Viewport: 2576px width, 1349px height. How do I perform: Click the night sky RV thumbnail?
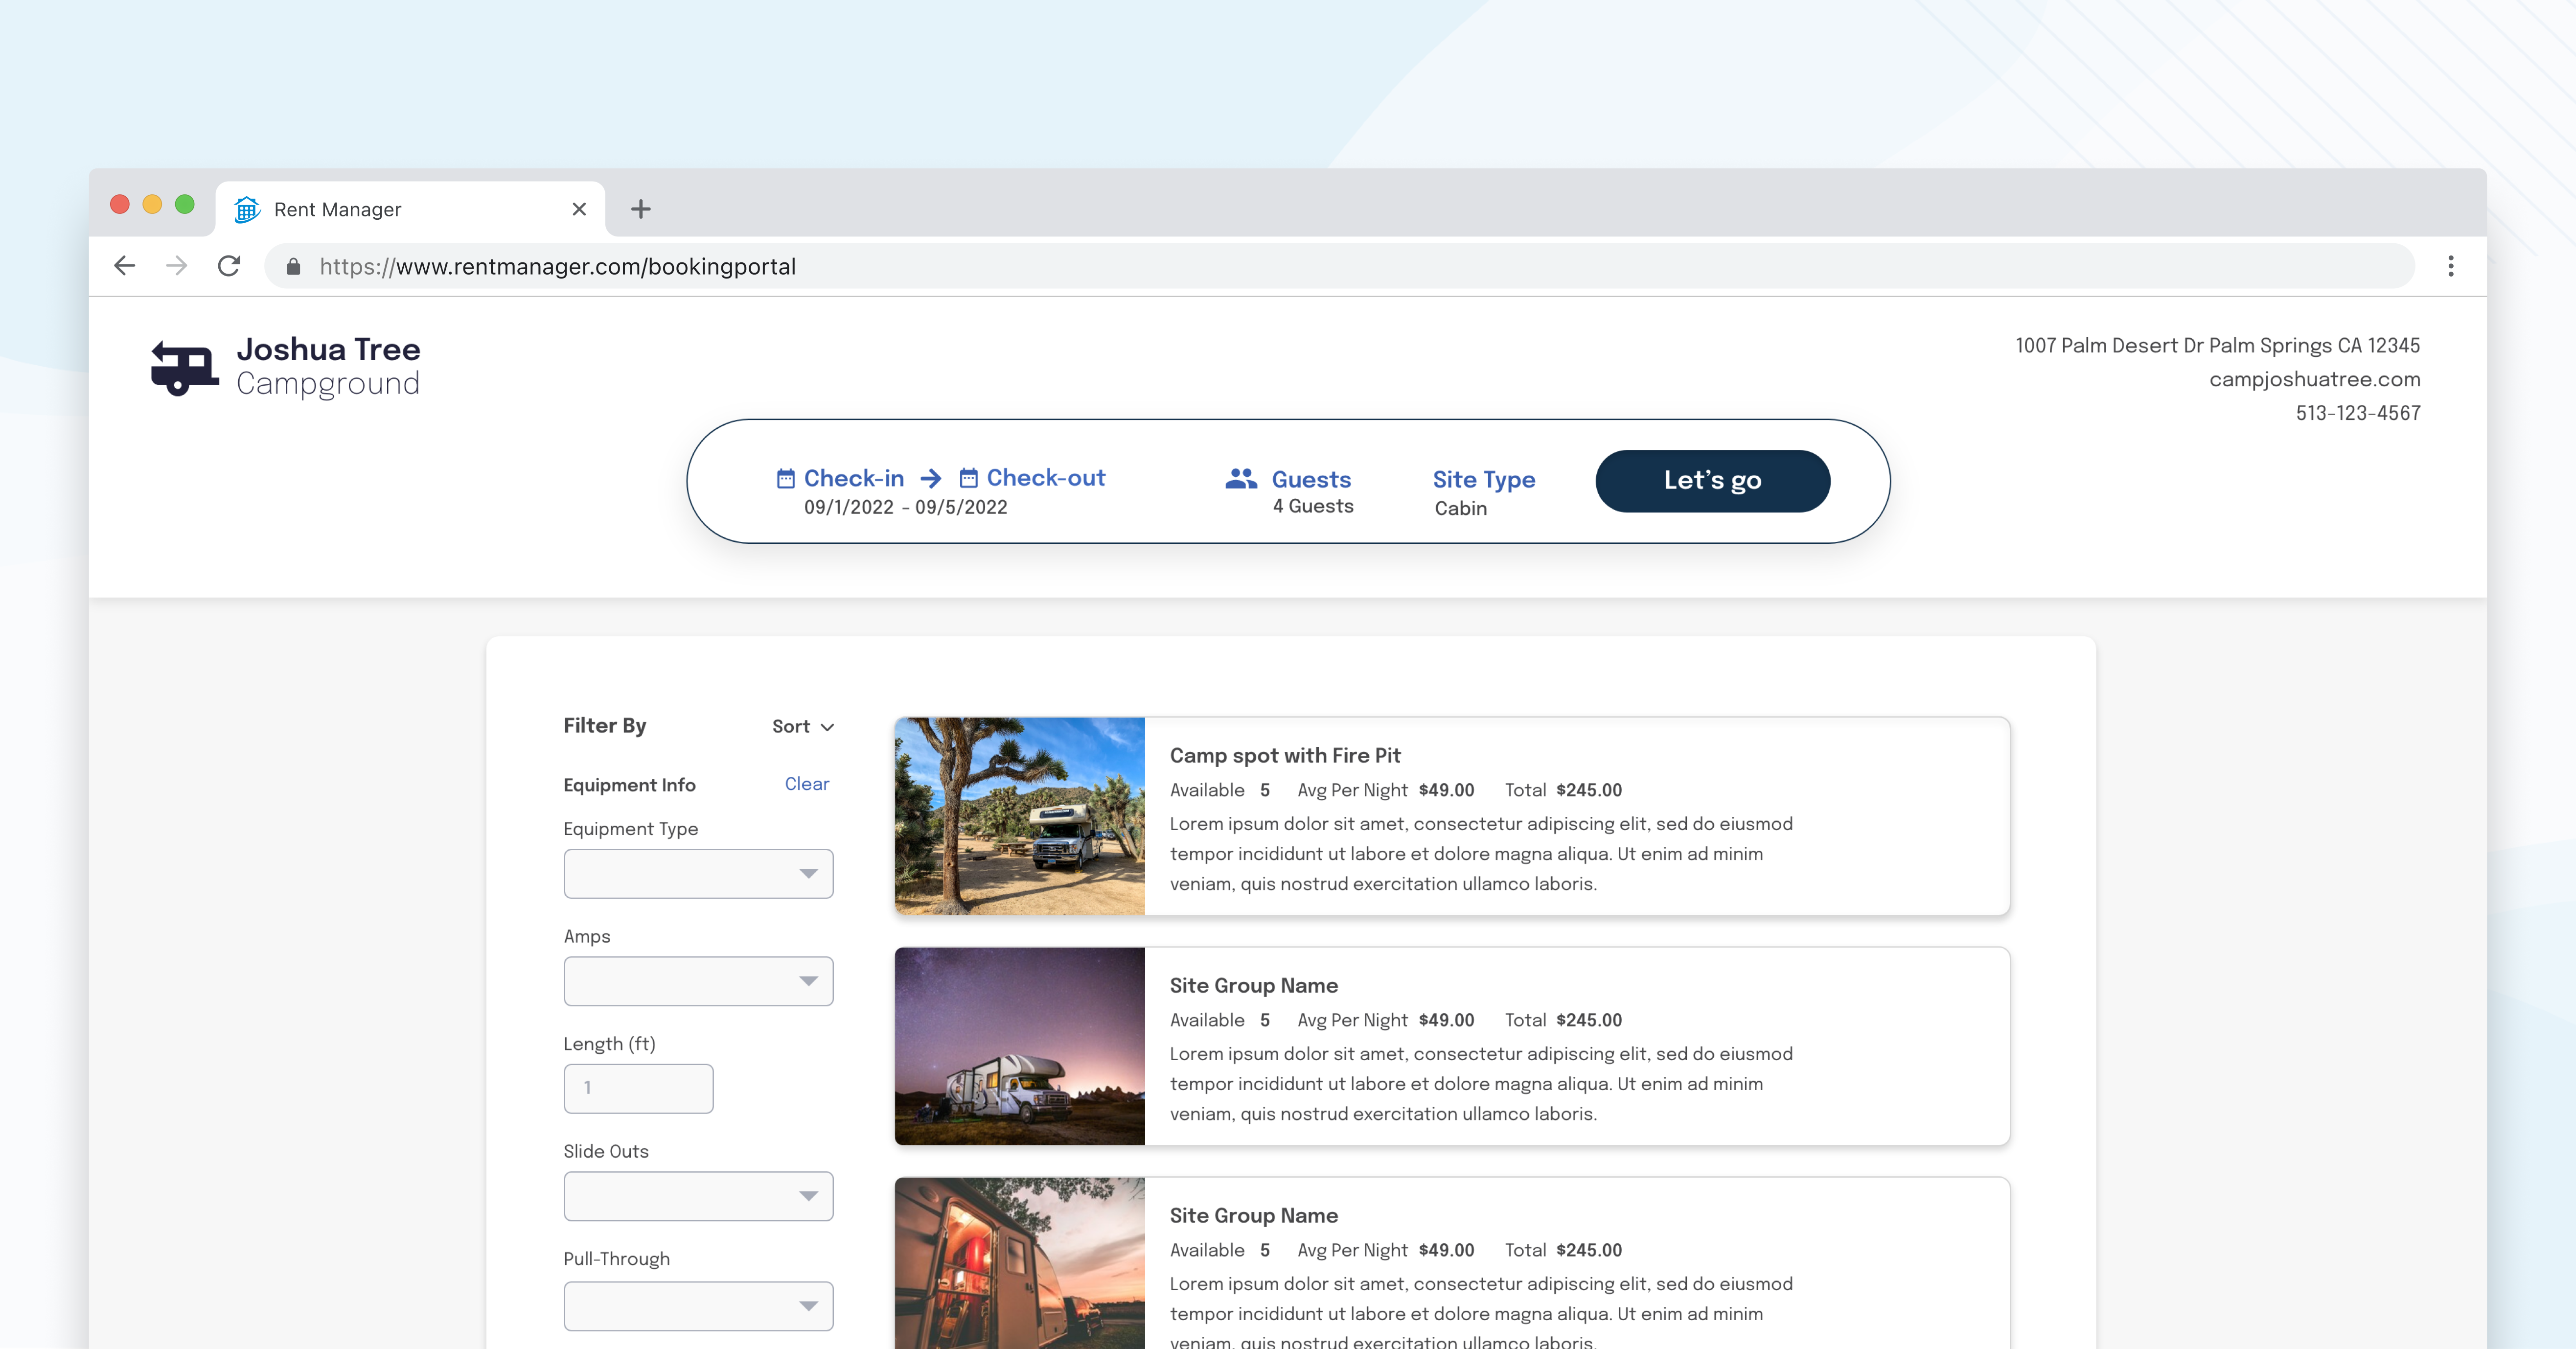[1019, 1046]
